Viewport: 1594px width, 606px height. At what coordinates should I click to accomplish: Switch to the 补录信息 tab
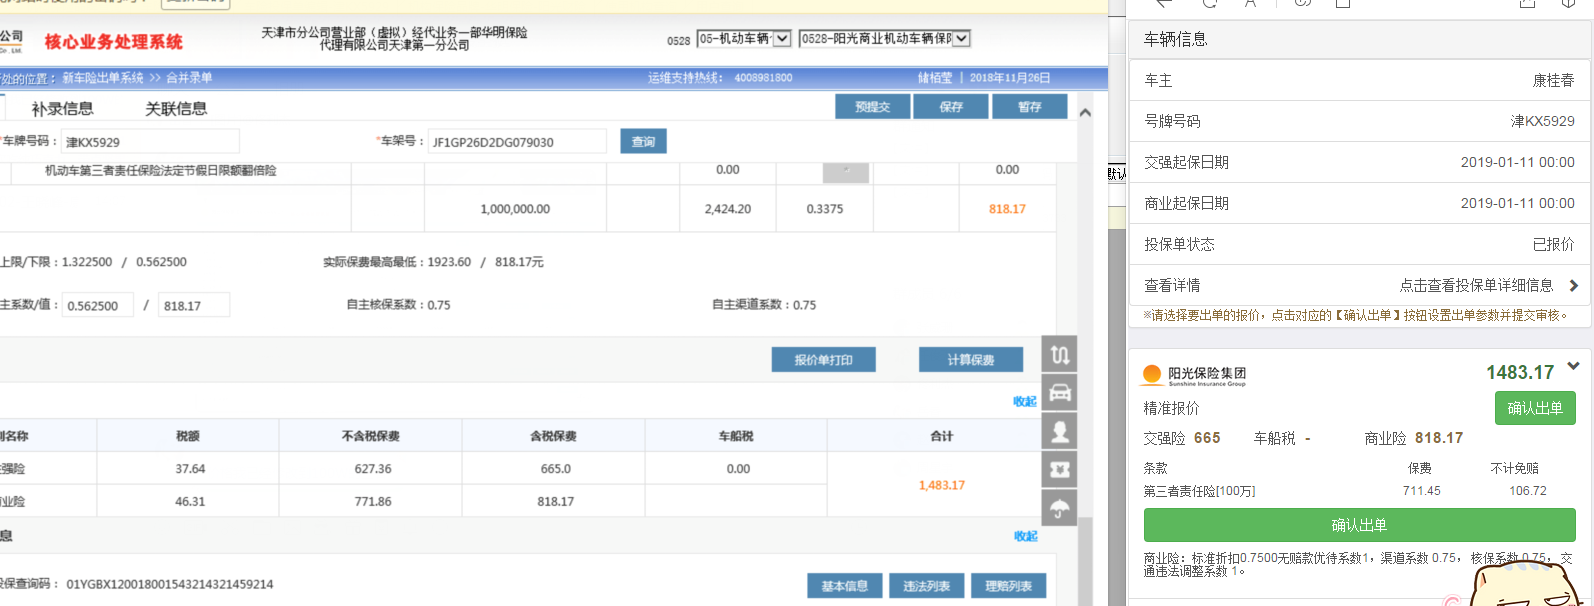(62, 109)
